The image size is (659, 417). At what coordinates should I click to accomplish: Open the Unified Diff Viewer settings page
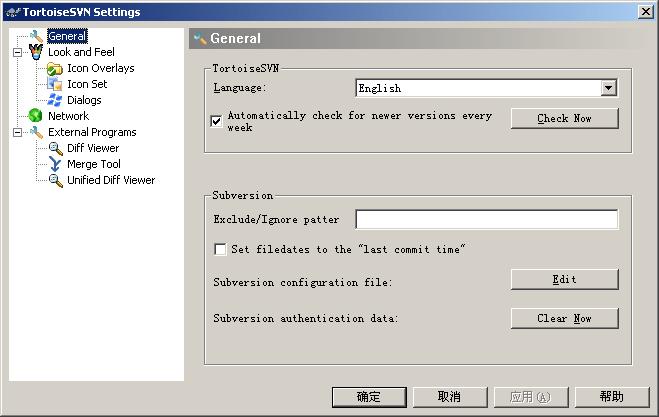111,180
